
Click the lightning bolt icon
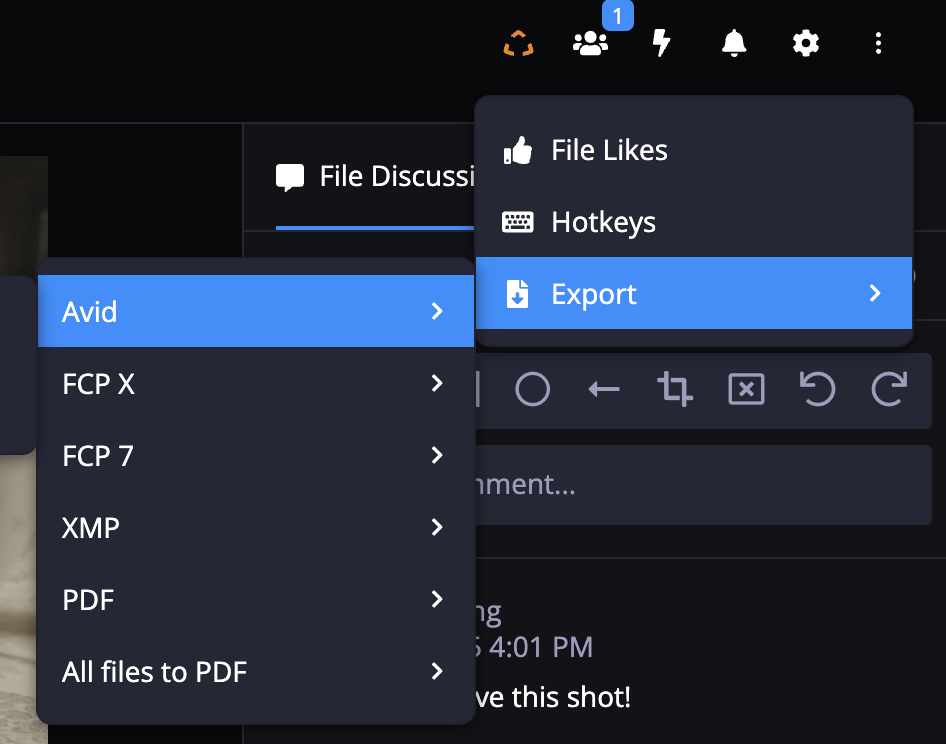click(x=662, y=43)
